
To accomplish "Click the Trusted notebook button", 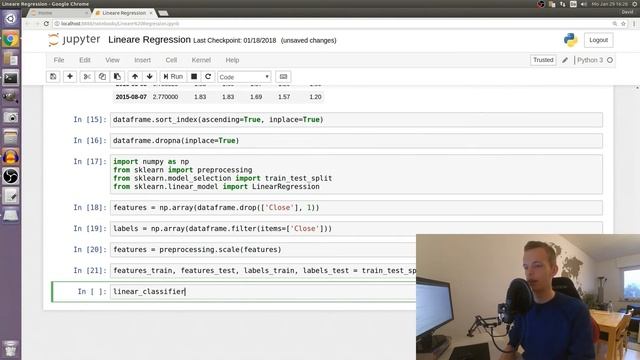I will (543, 60).
